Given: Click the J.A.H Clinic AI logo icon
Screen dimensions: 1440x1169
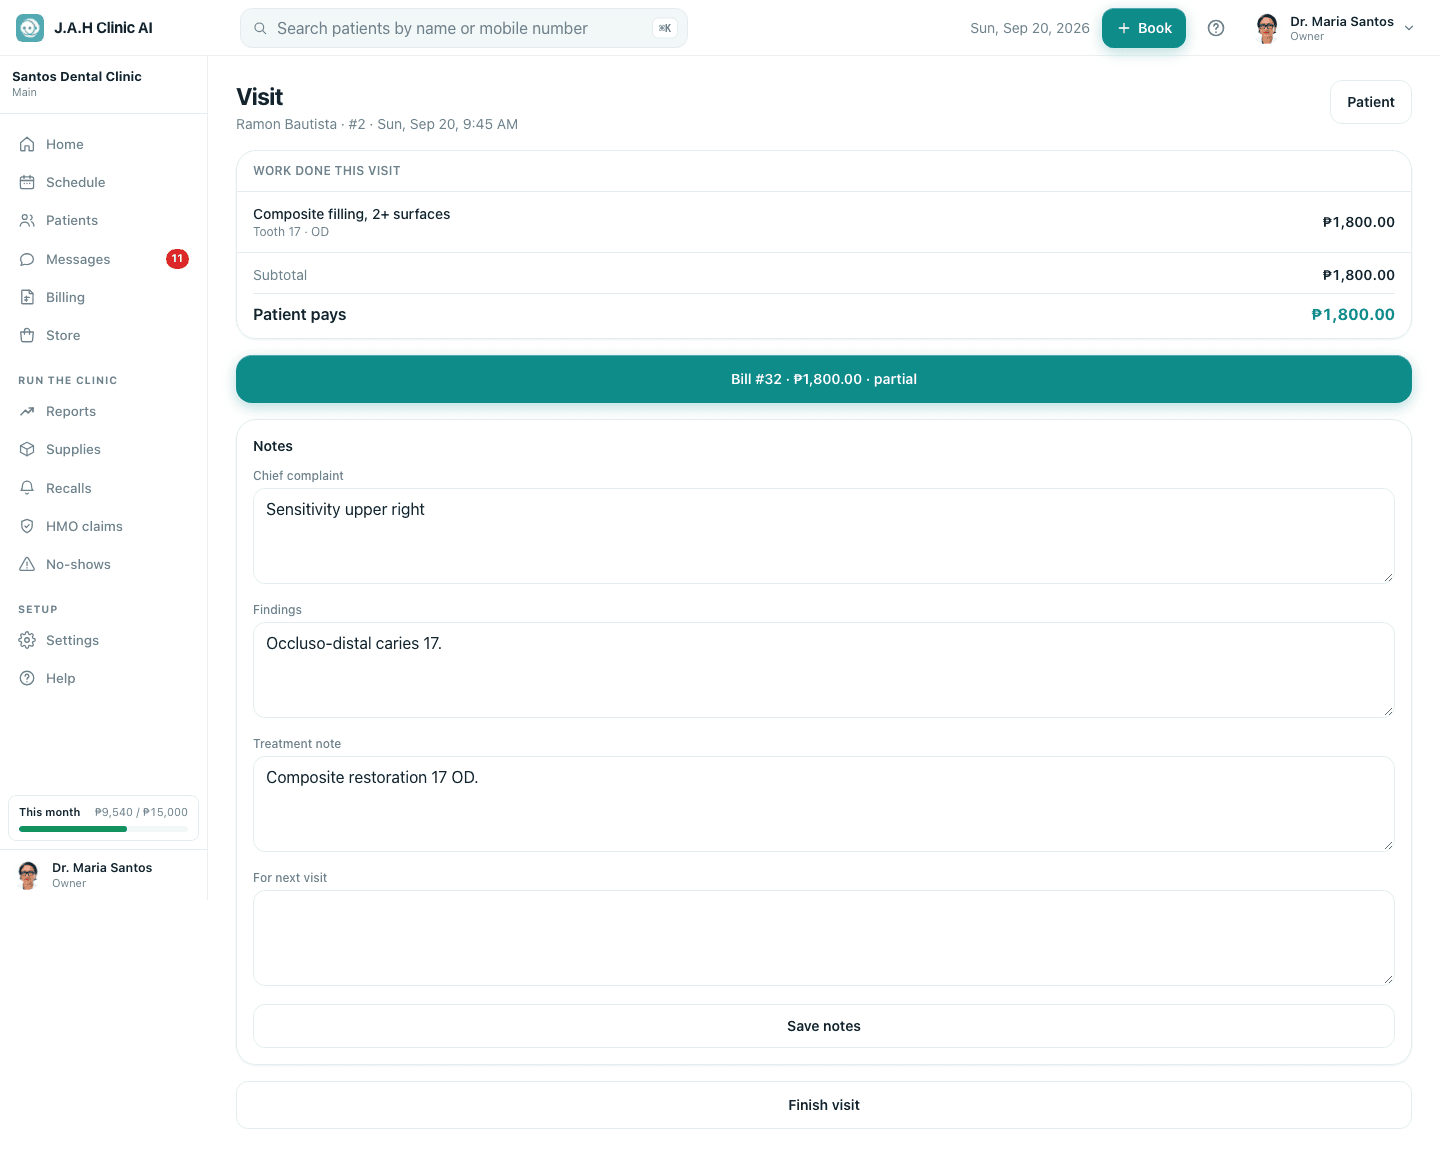Looking at the screenshot, I should click(30, 28).
